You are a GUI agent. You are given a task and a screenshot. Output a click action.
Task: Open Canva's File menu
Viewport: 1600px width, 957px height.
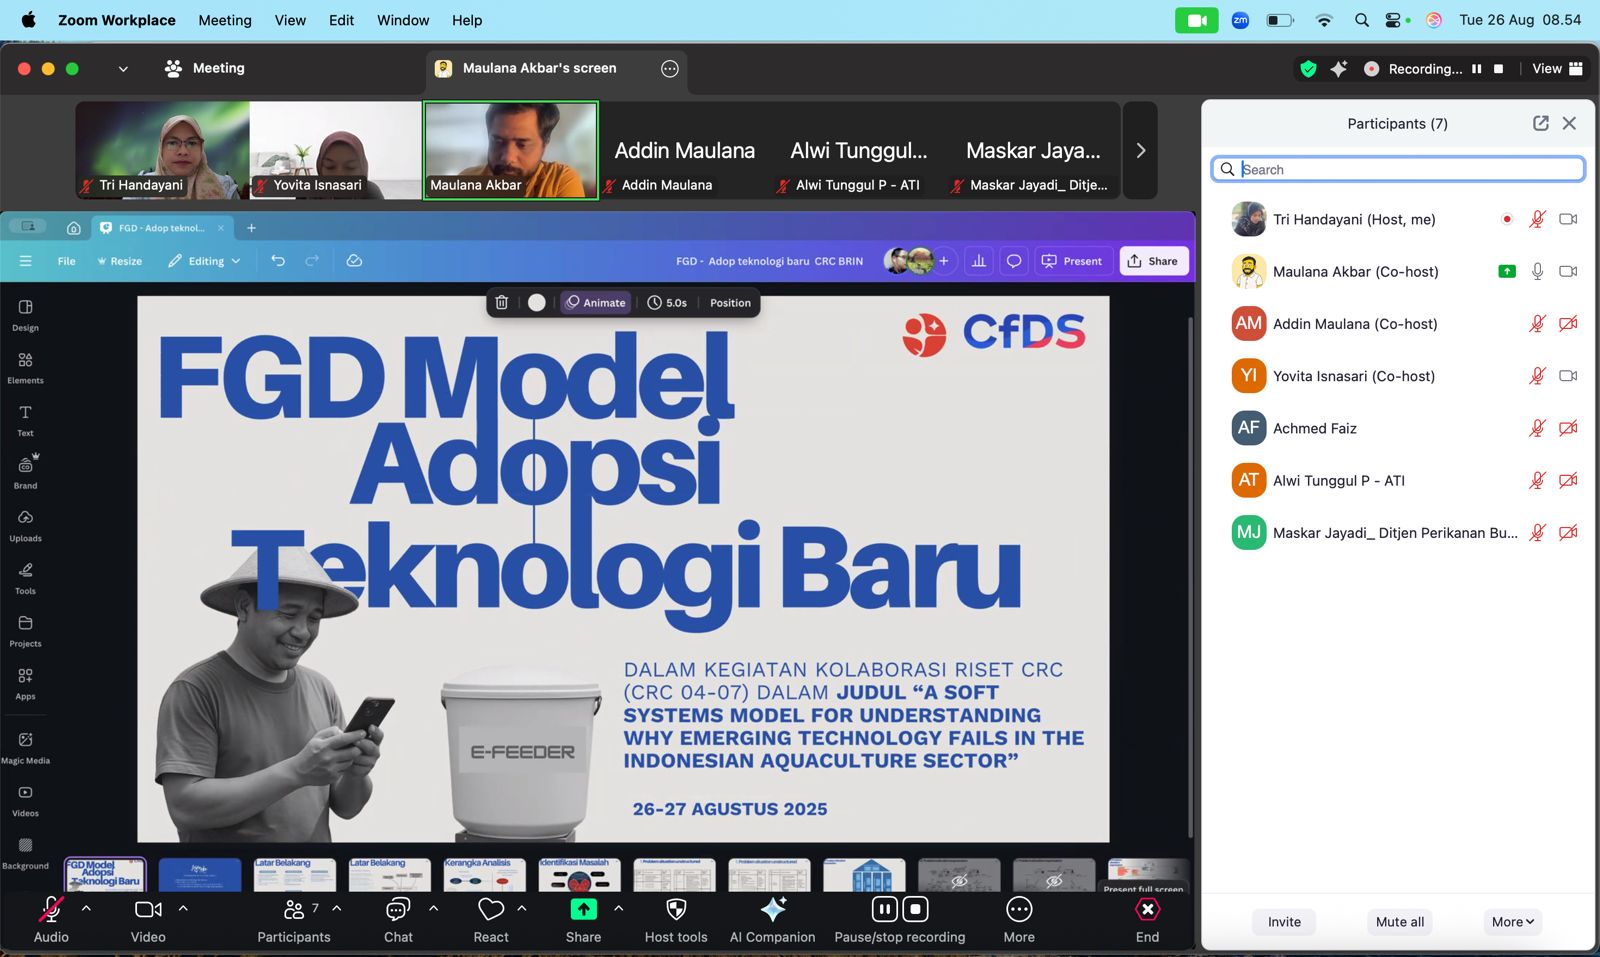point(66,261)
